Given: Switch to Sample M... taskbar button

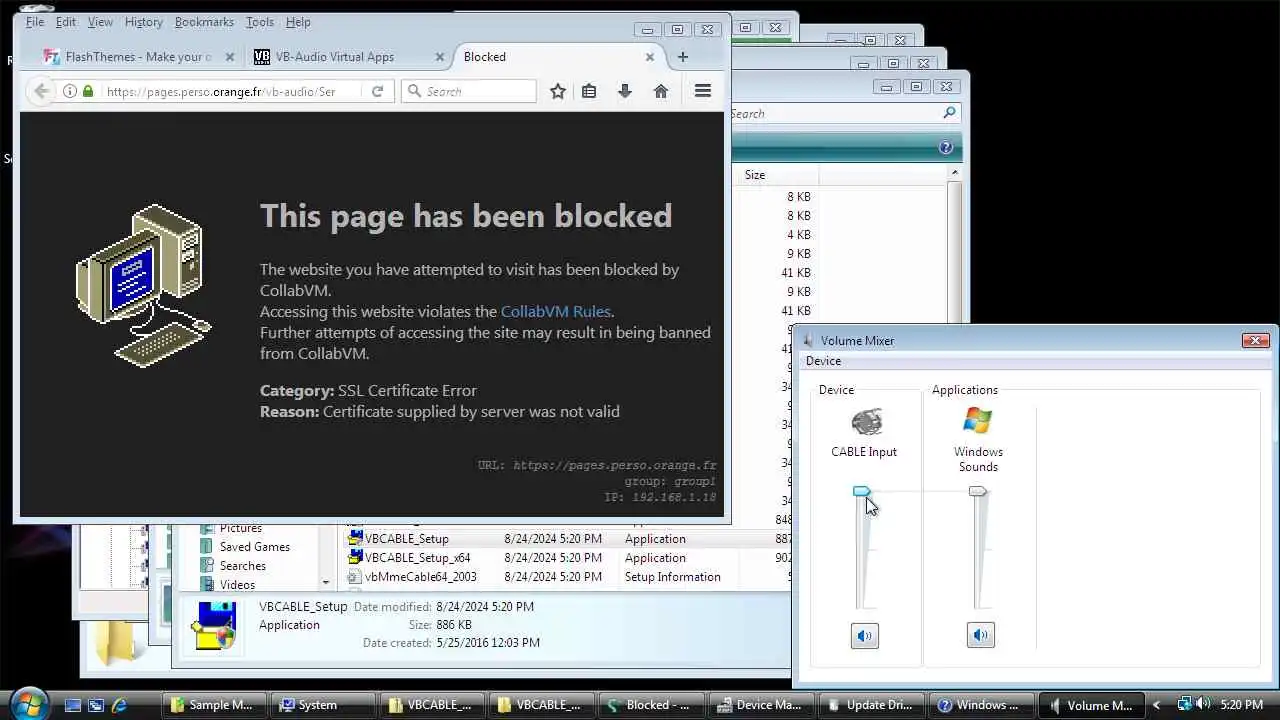Looking at the screenshot, I should point(216,705).
